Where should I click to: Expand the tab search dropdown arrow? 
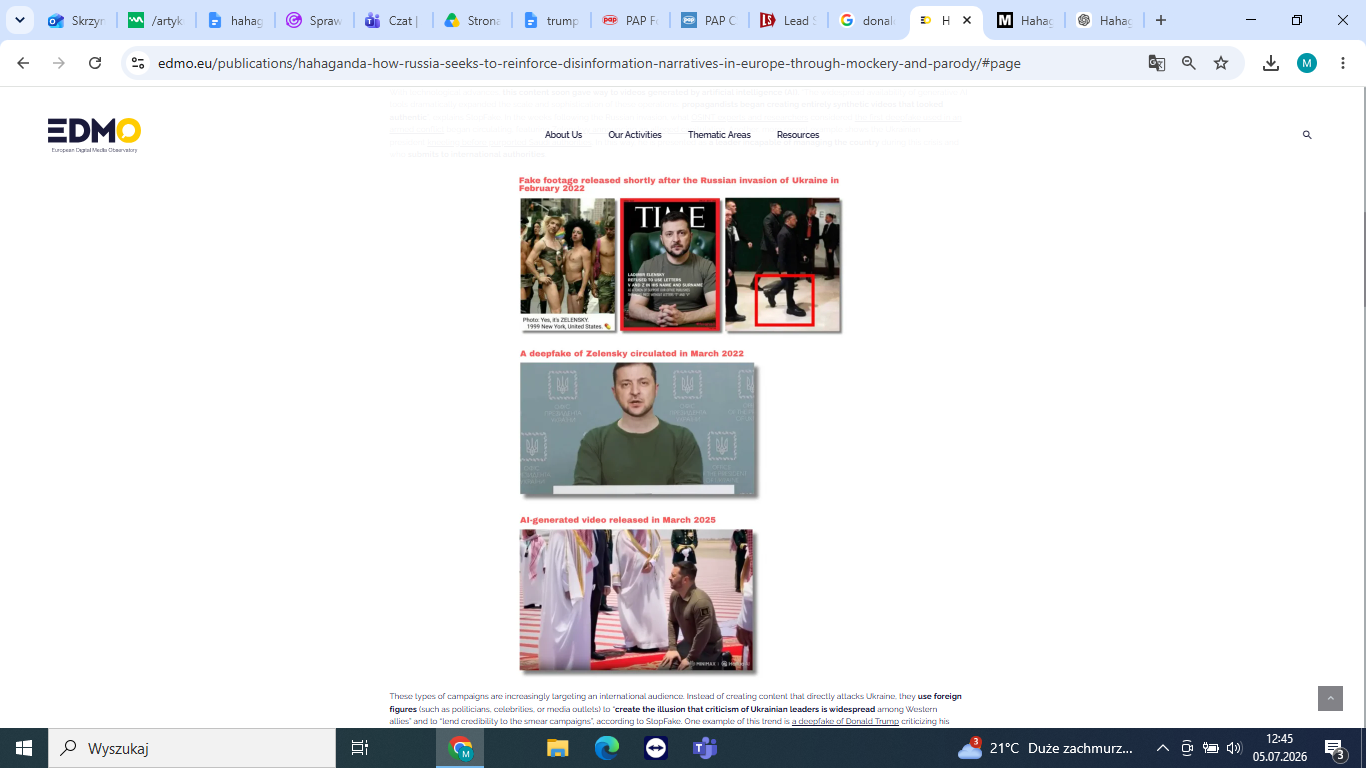19,20
